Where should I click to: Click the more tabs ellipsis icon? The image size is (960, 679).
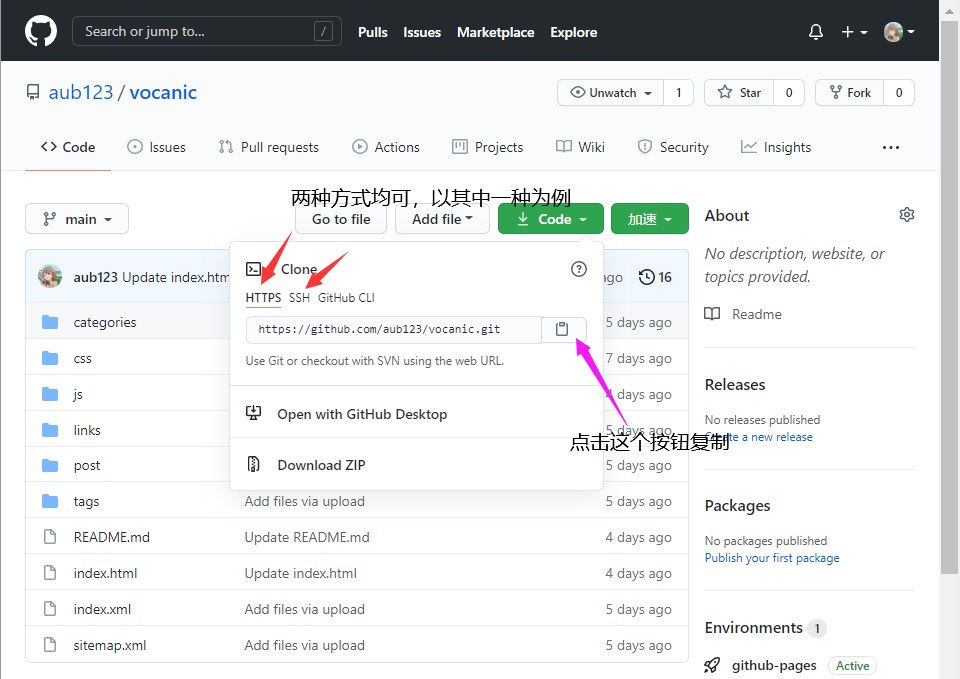(x=890, y=147)
